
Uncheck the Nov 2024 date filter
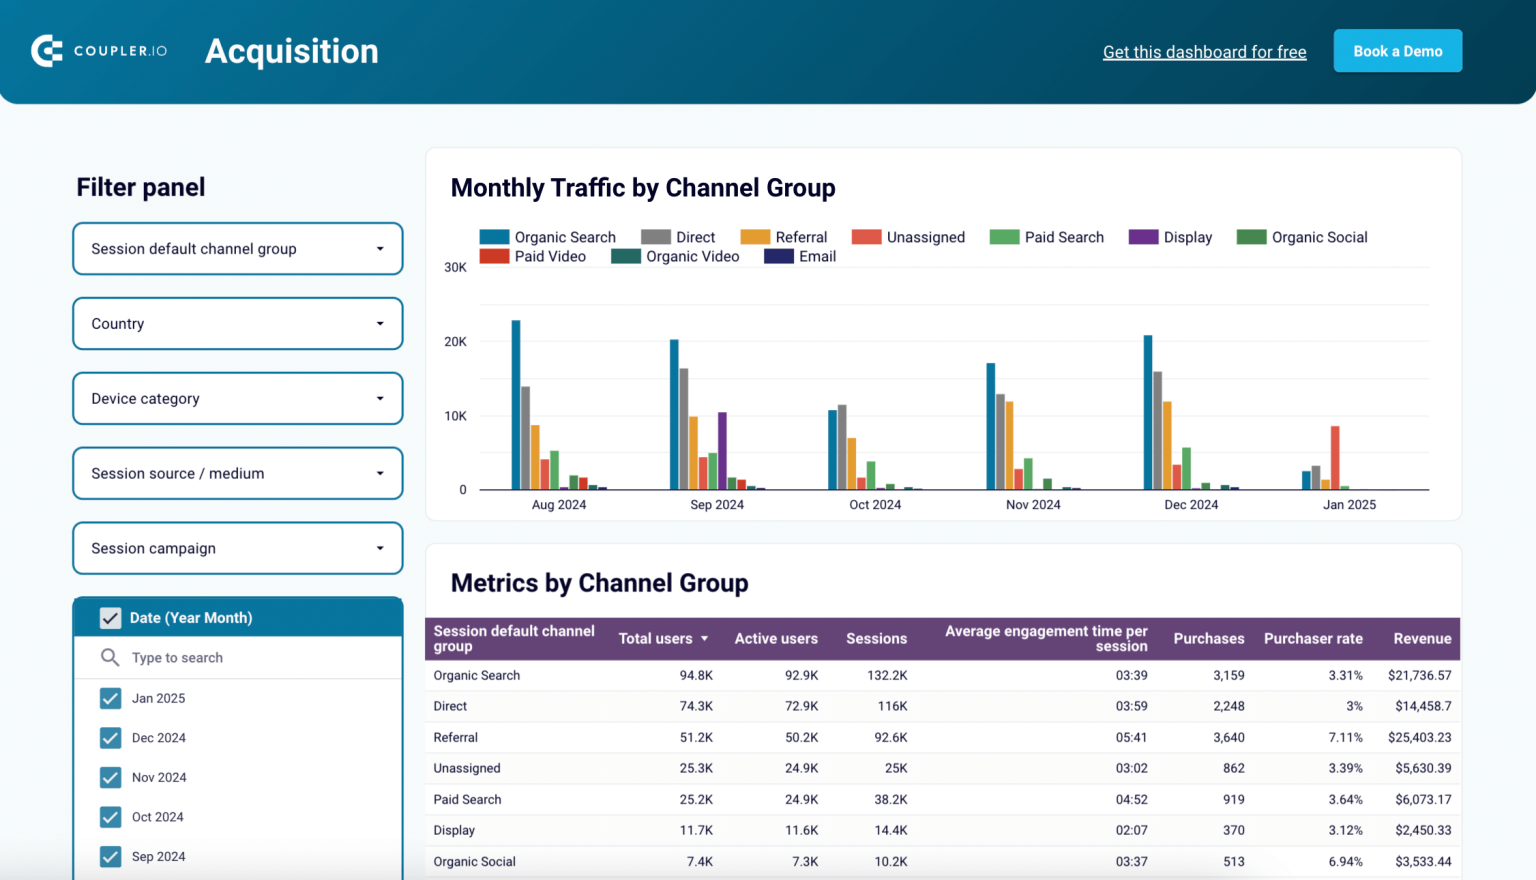point(110,777)
